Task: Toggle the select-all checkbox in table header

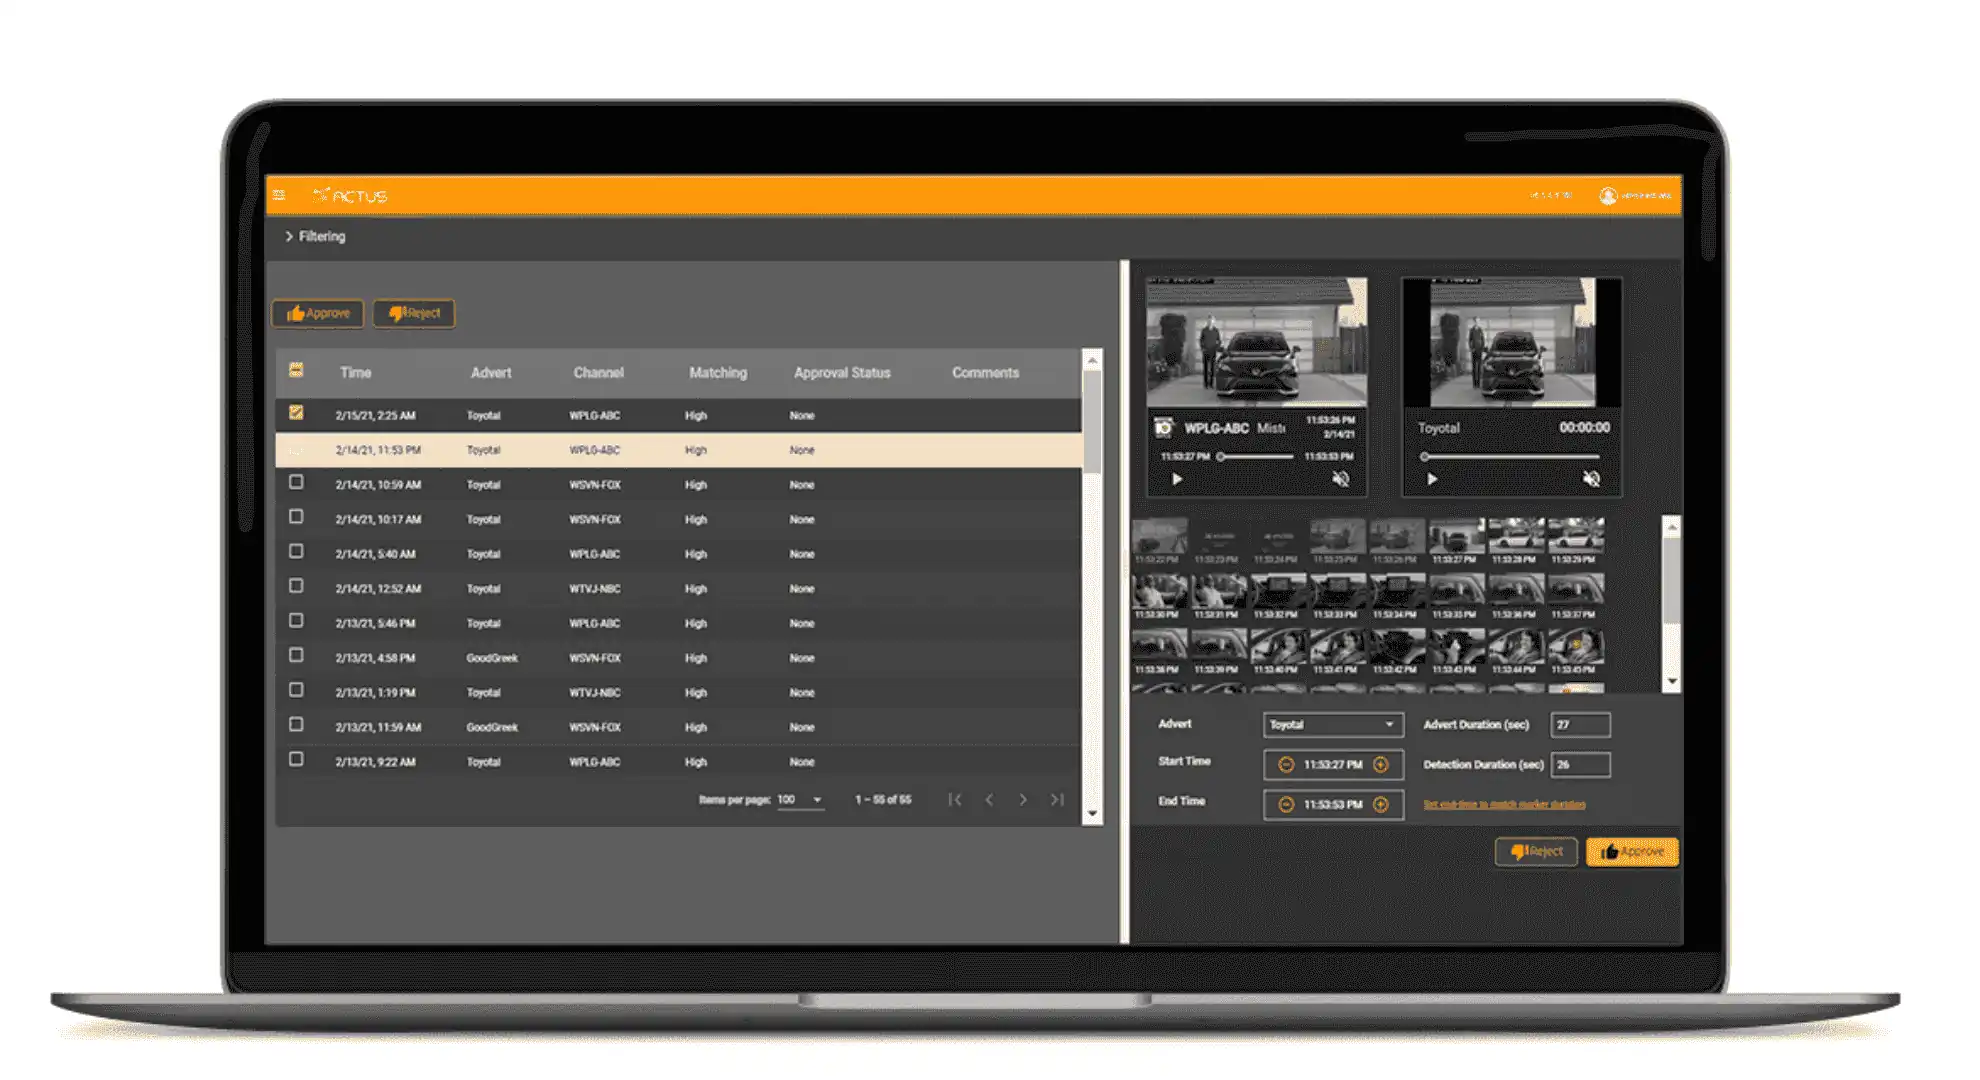Action: pos(296,370)
